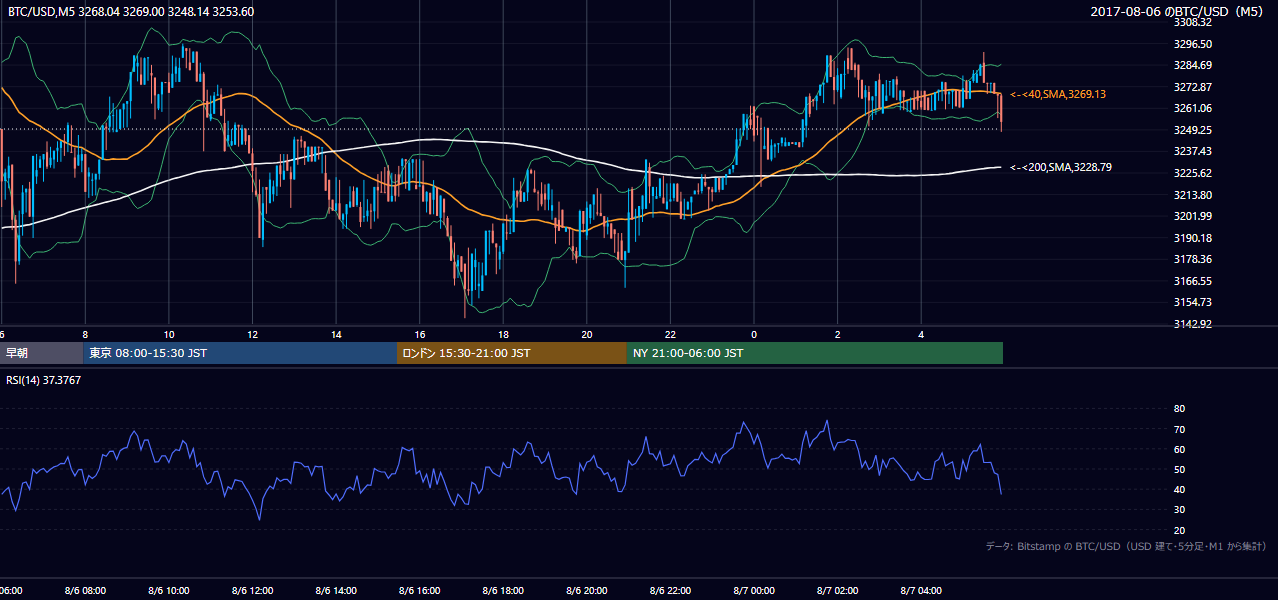Click the 8/7 02:00 bottom time label
This screenshot has width=1278, height=600.
pyautogui.click(x=837, y=591)
